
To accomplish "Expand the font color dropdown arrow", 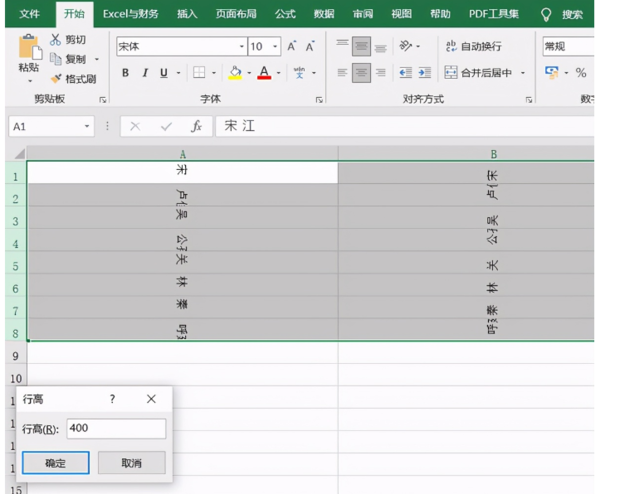I will (278, 73).
